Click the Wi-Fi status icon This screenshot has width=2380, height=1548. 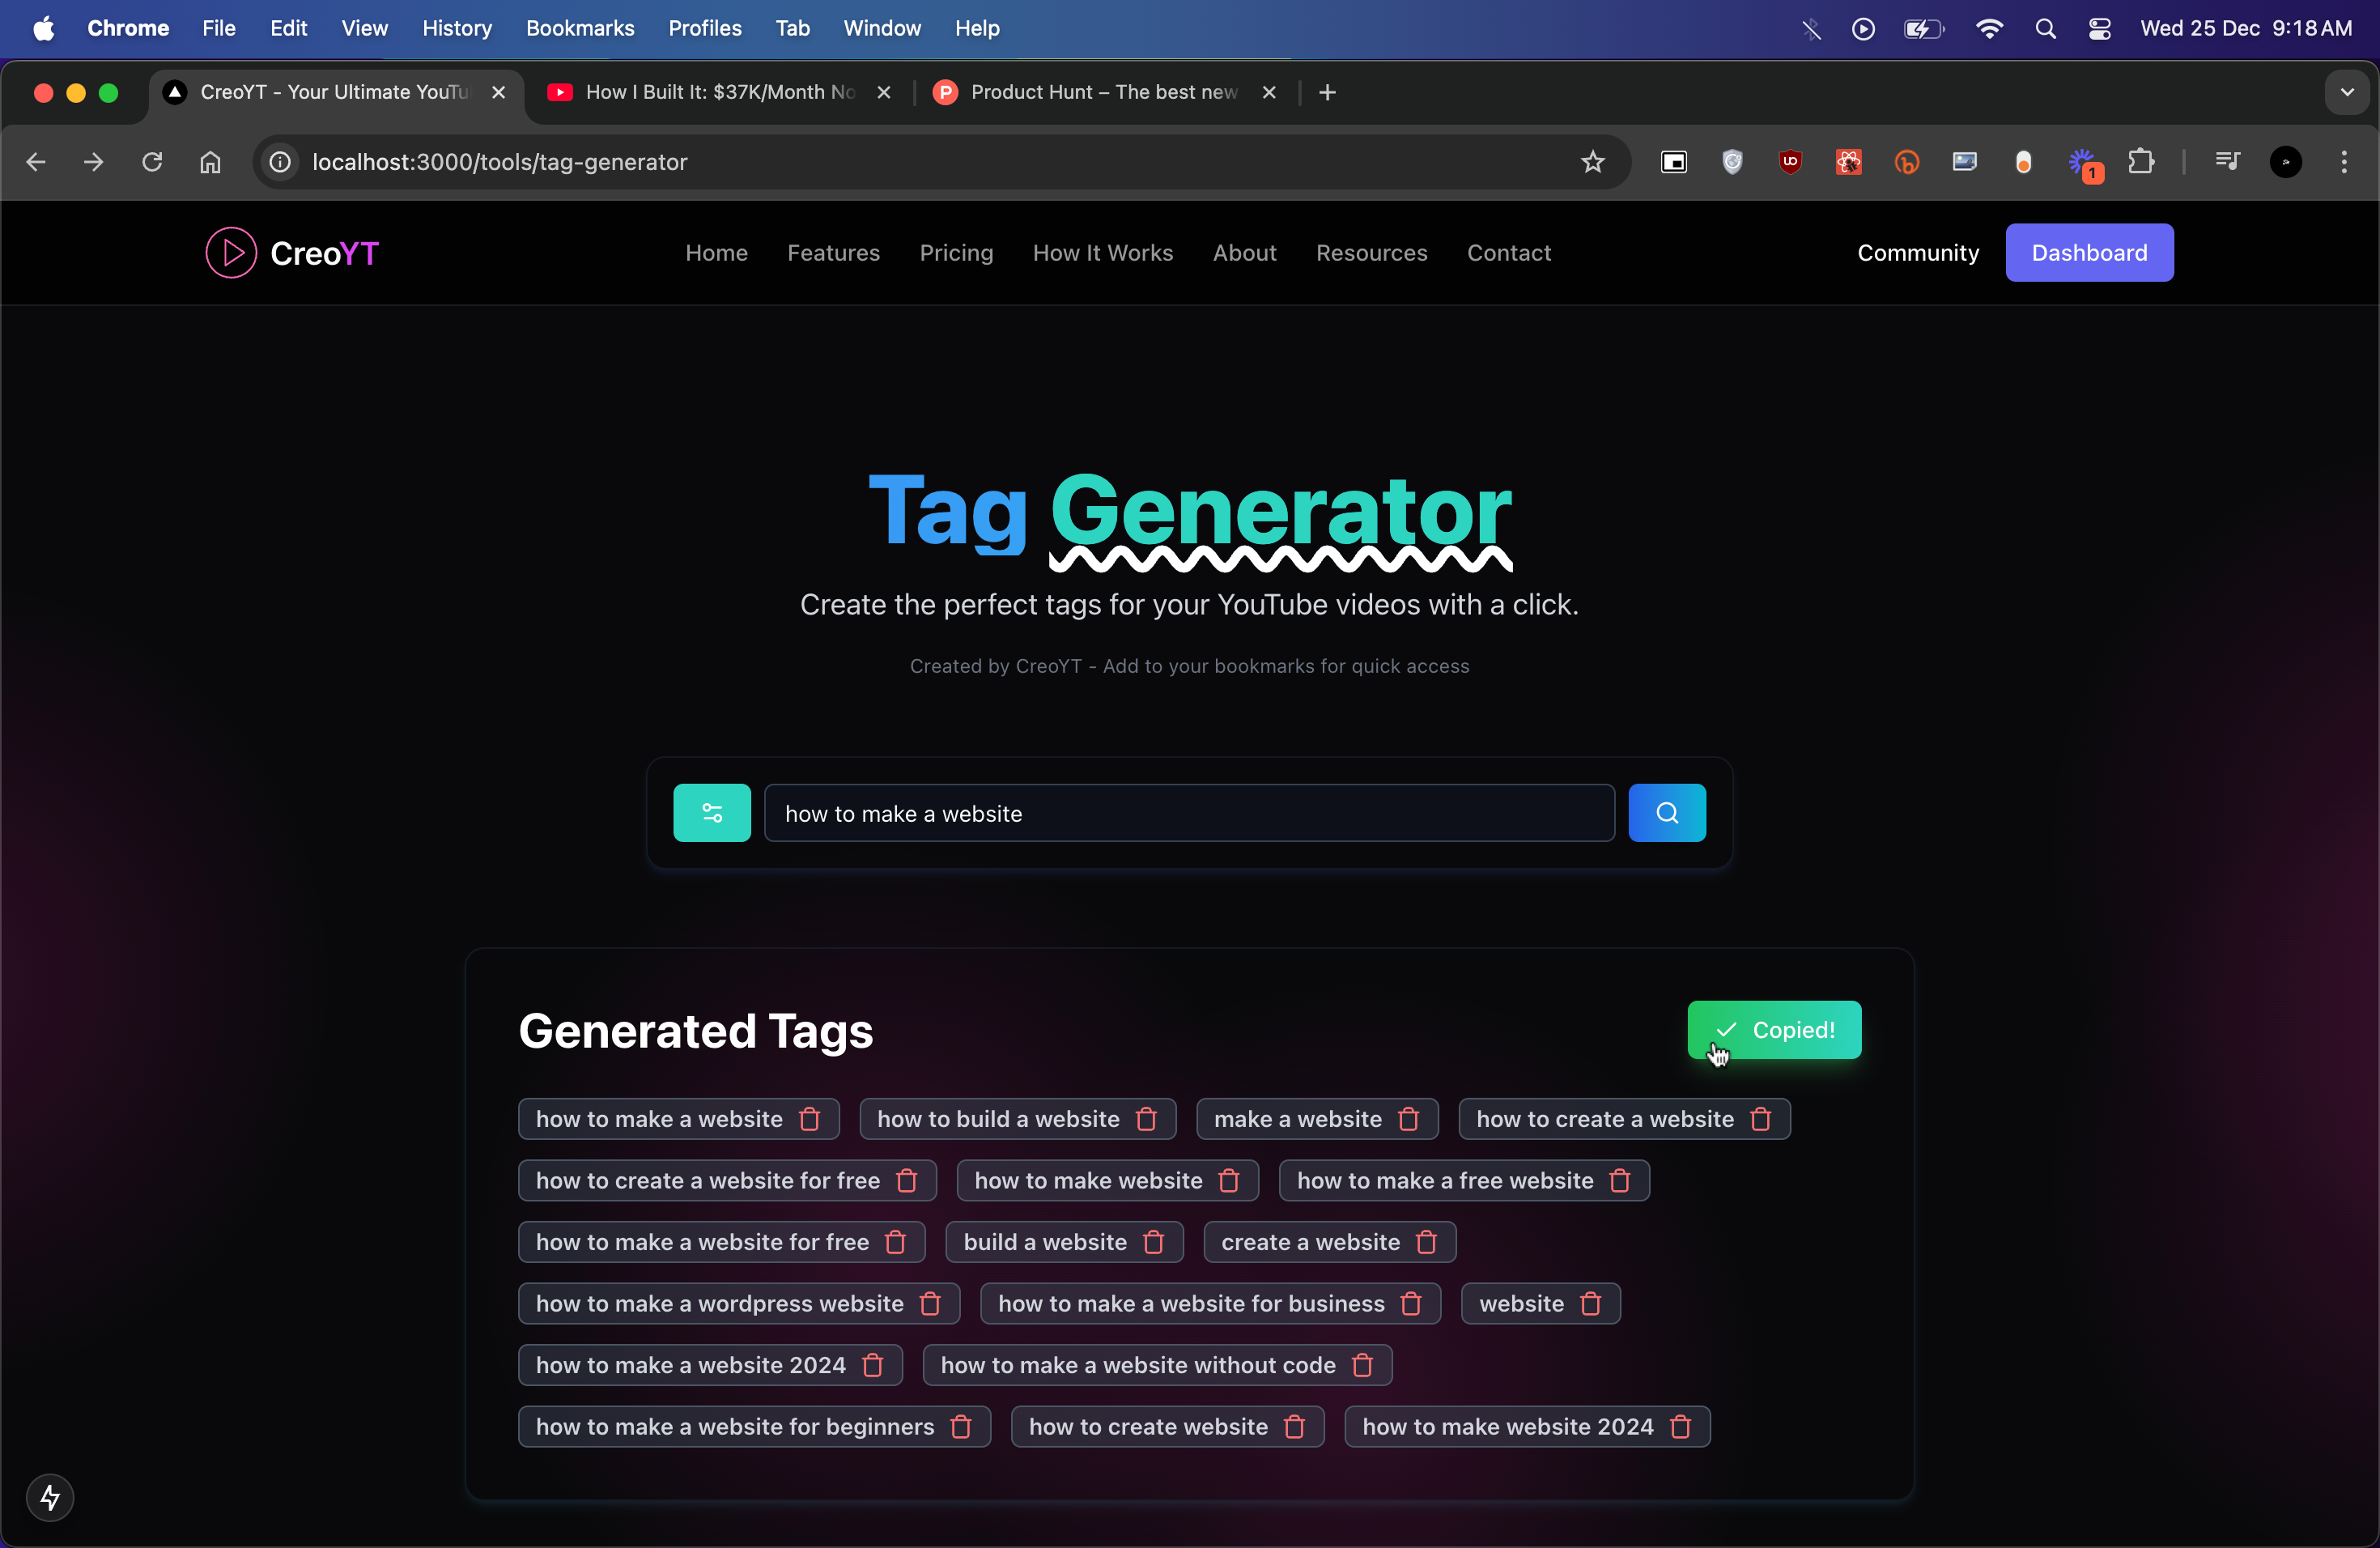click(x=1989, y=28)
